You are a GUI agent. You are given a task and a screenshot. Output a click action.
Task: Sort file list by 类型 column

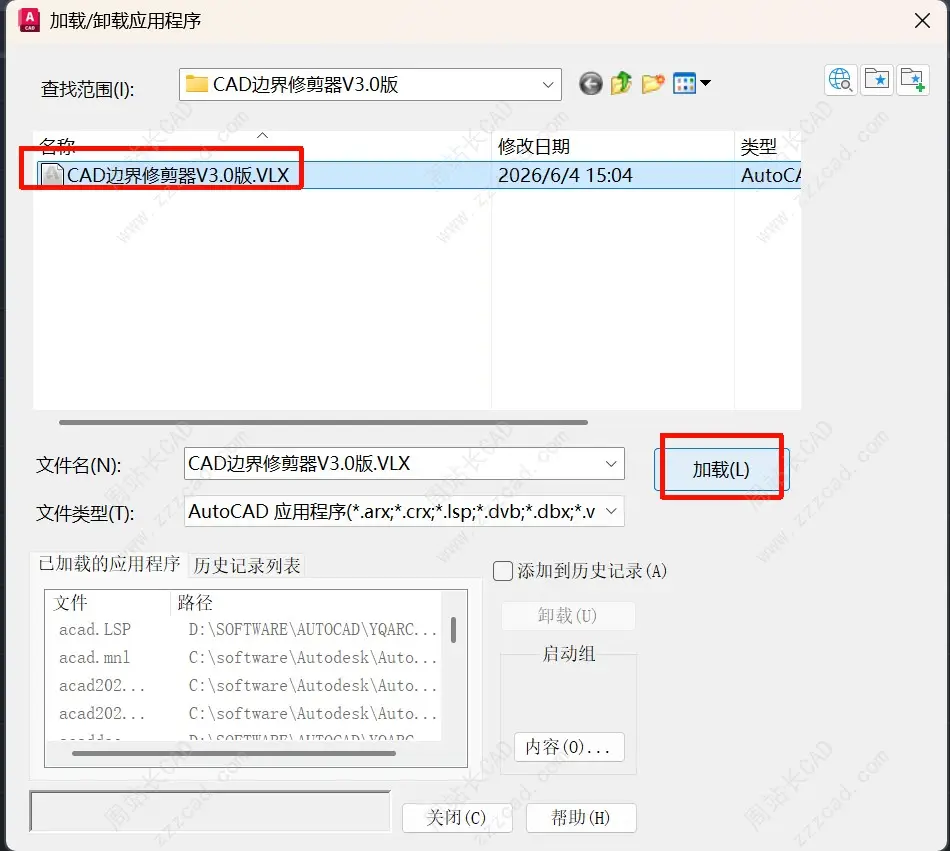coord(768,146)
